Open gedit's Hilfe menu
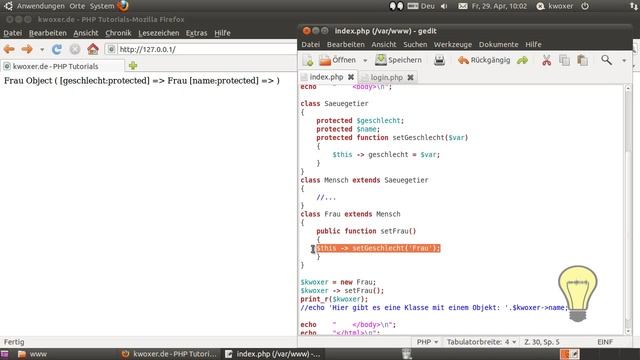The image size is (640, 360). click(x=533, y=44)
